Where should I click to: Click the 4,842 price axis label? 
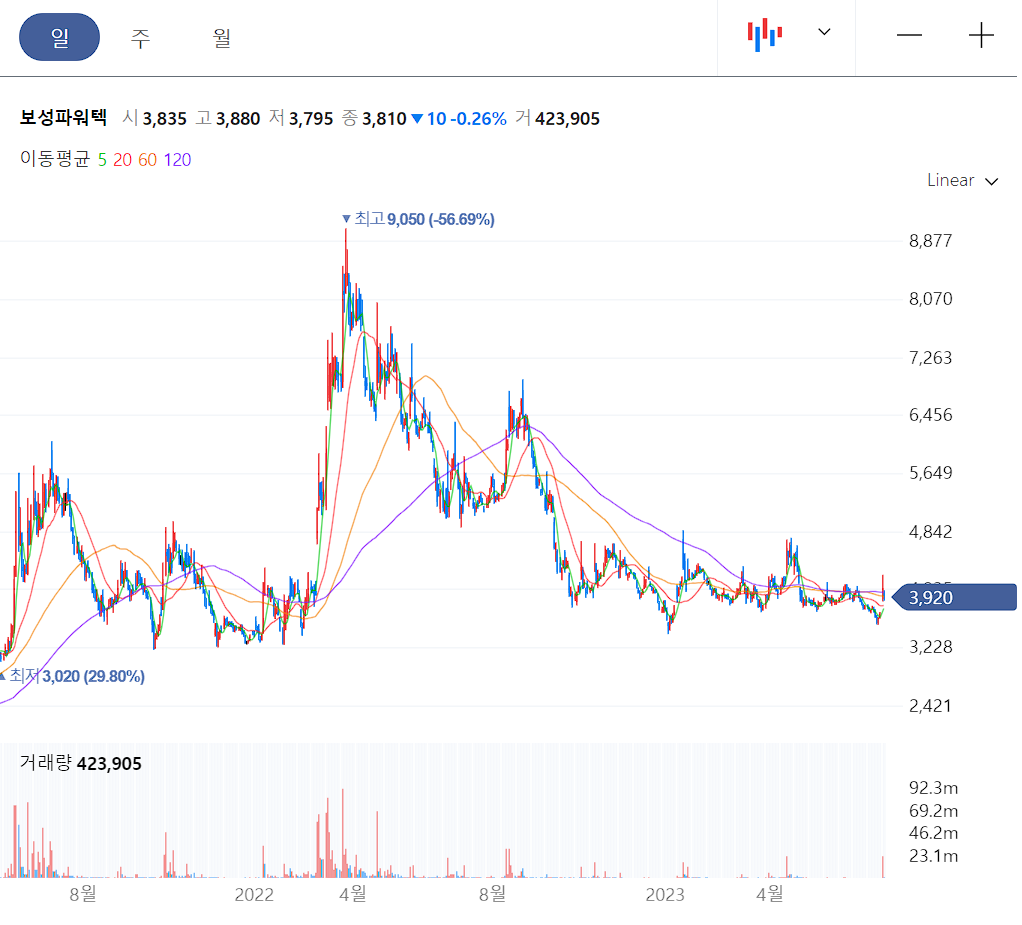point(930,532)
